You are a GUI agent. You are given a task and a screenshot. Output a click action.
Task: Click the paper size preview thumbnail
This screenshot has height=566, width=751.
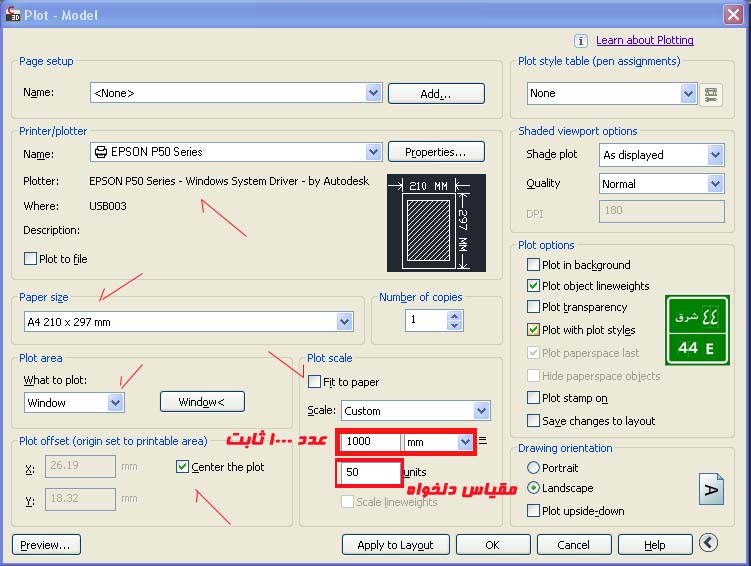coord(436,223)
